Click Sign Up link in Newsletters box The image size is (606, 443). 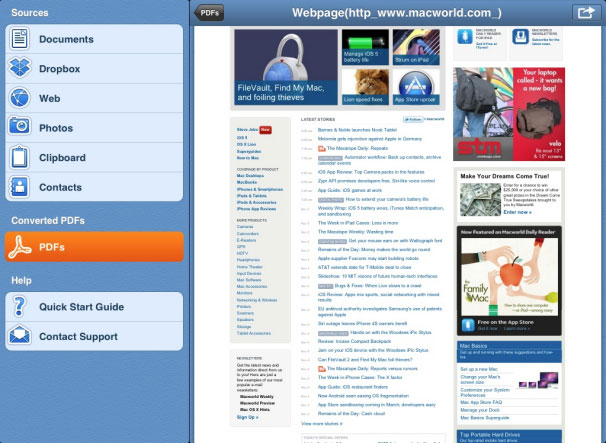tap(247, 417)
